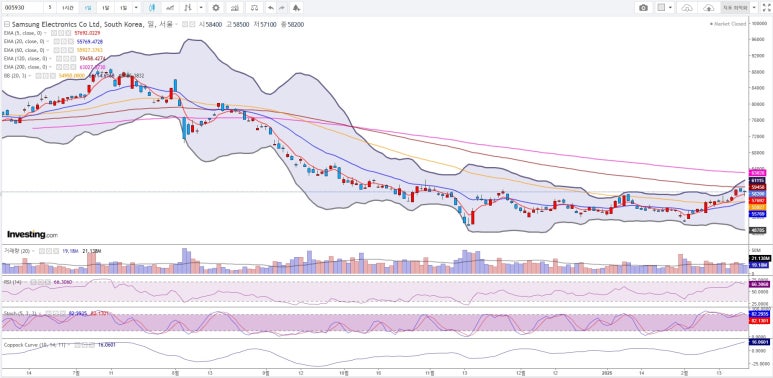Remove the EMA (20) indicator
Viewport: 773px width, 378px height.
pyautogui.click(x=70, y=41)
